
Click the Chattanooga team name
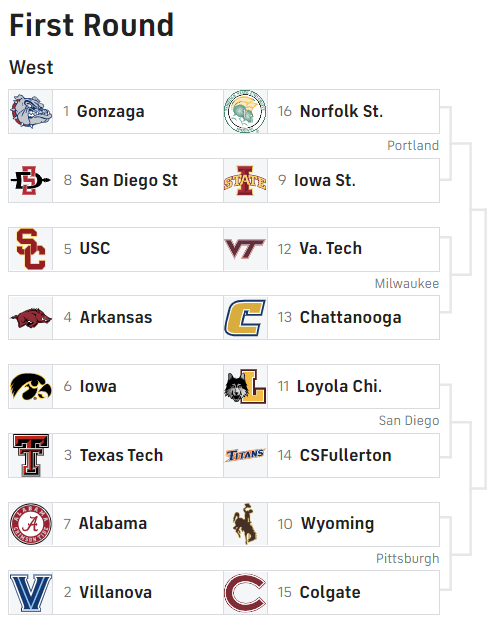click(x=350, y=318)
